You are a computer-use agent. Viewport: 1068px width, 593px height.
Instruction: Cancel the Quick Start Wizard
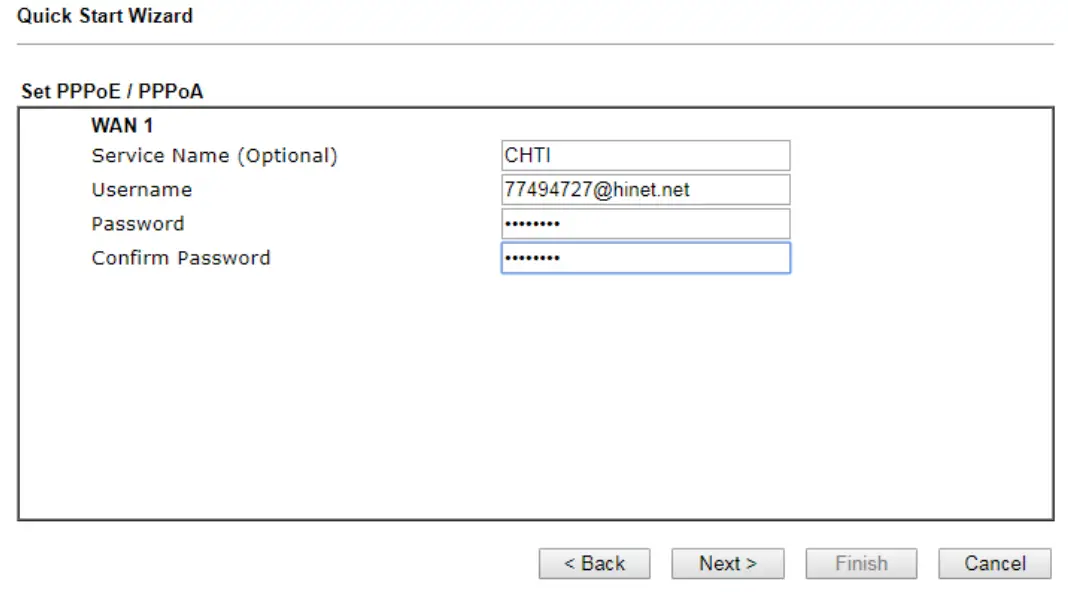click(x=994, y=564)
